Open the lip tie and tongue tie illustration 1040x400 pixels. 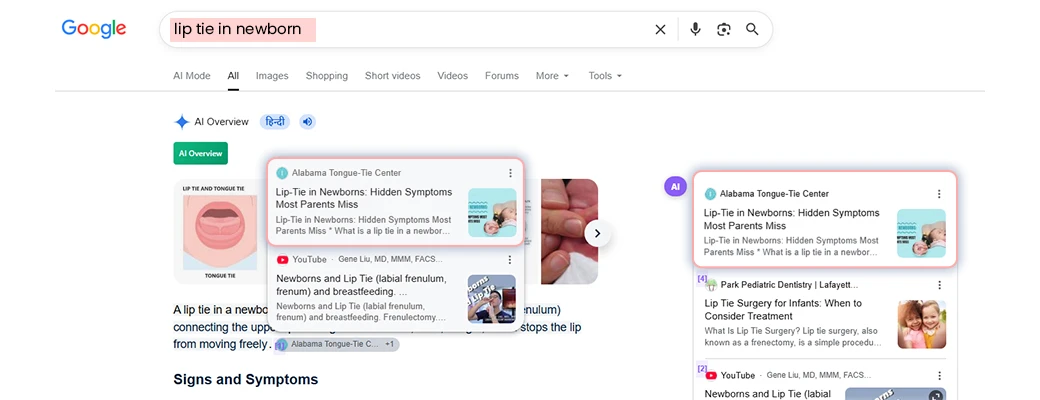coord(220,232)
